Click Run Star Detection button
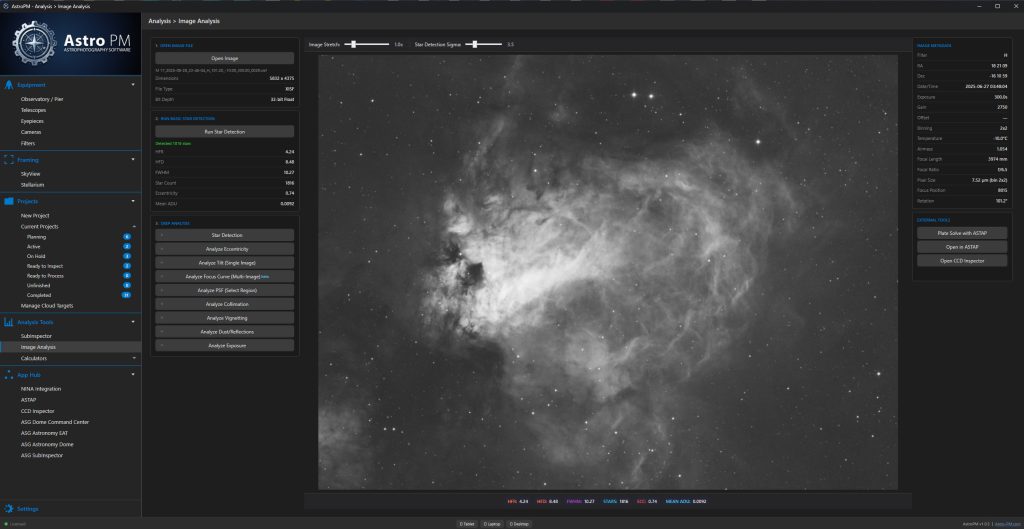The height and width of the screenshot is (529, 1024). click(x=225, y=132)
